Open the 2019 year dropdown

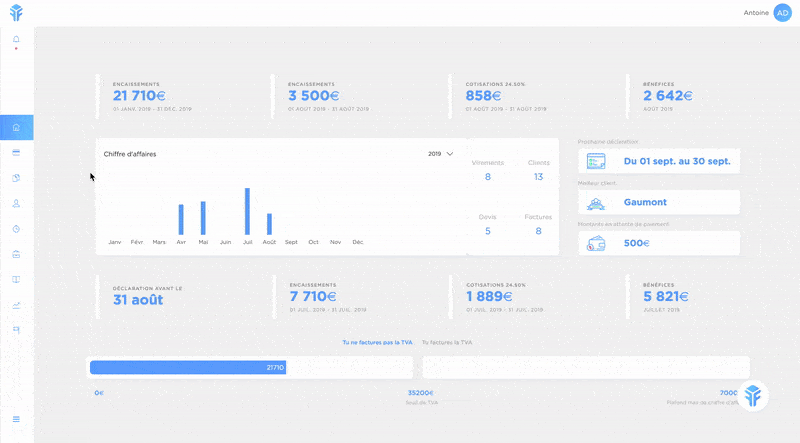click(440, 154)
